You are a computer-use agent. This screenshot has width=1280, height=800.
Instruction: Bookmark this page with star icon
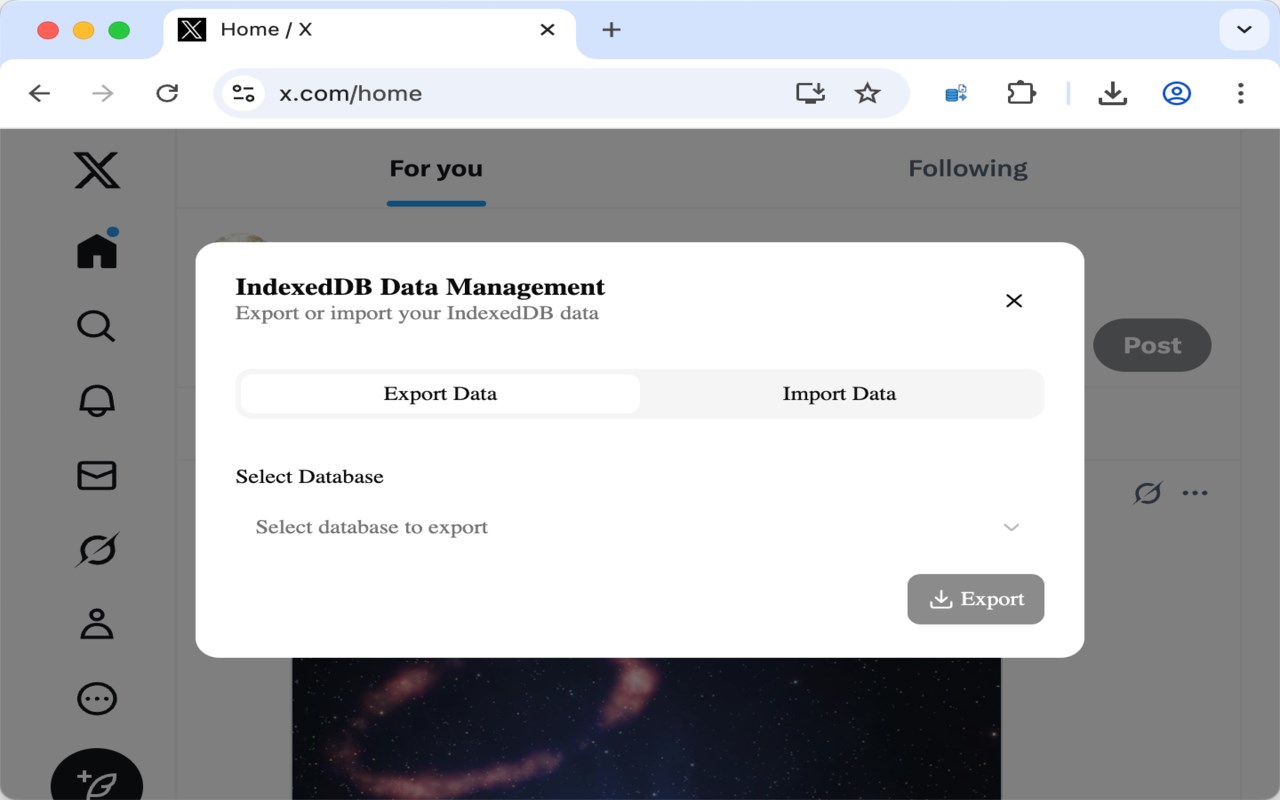[x=867, y=93]
